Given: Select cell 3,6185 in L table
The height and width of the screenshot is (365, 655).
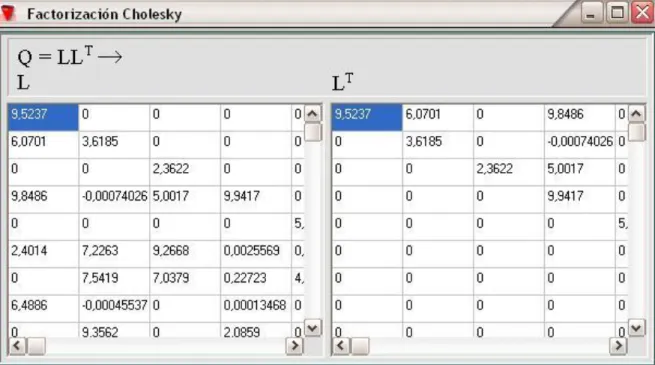Looking at the screenshot, I should point(114,144).
